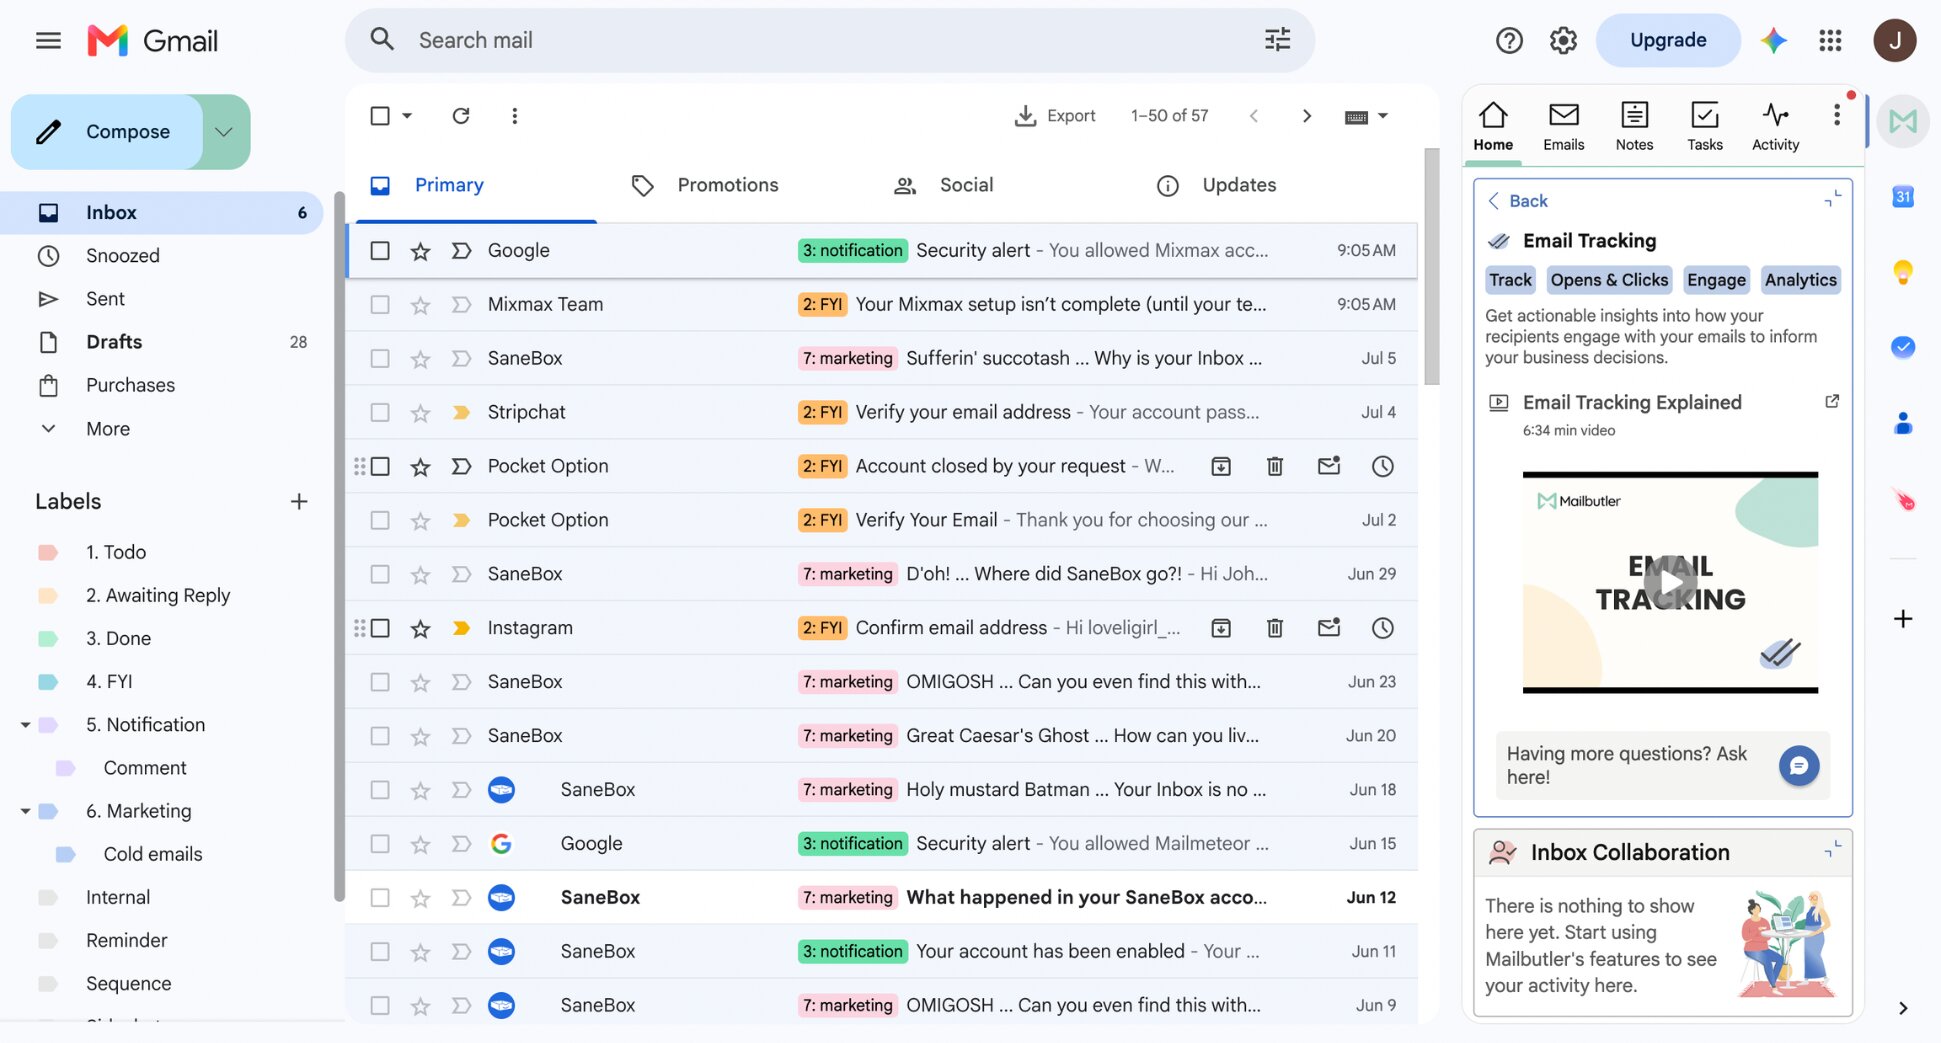Open input tools dropdown arrow
This screenshot has width=1941, height=1043.
click(1383, 116)
